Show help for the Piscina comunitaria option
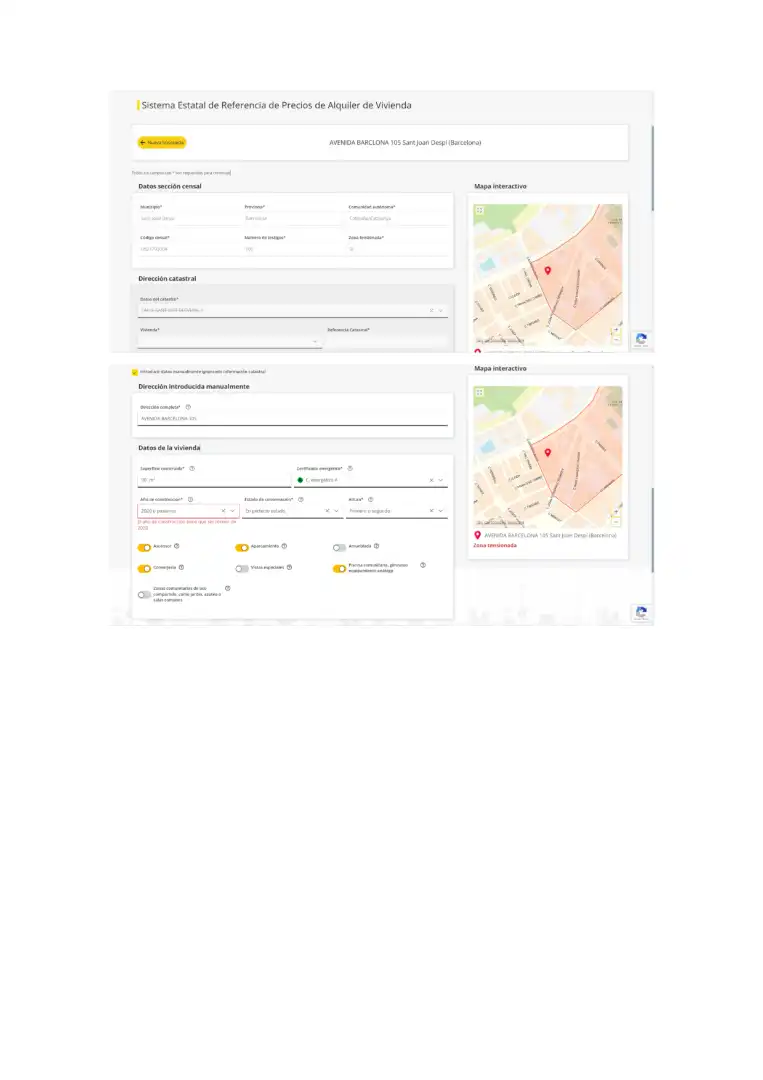The image size is (763, 1080). 423,565
